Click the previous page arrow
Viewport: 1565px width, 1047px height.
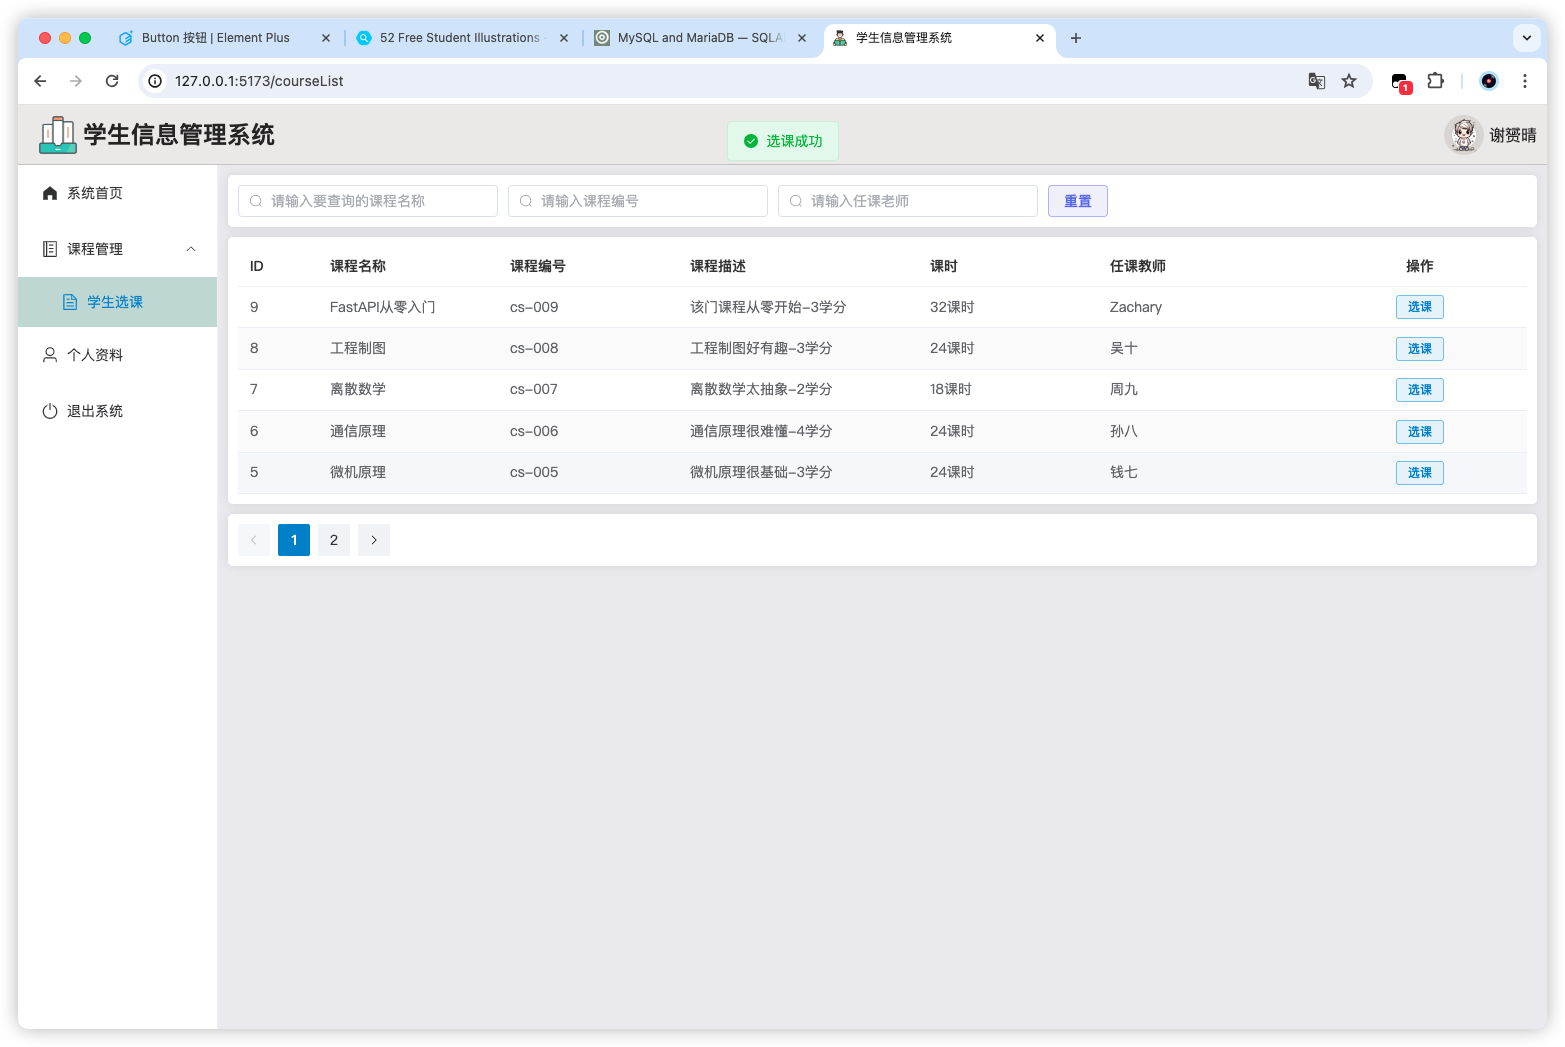tap(254, 540)
